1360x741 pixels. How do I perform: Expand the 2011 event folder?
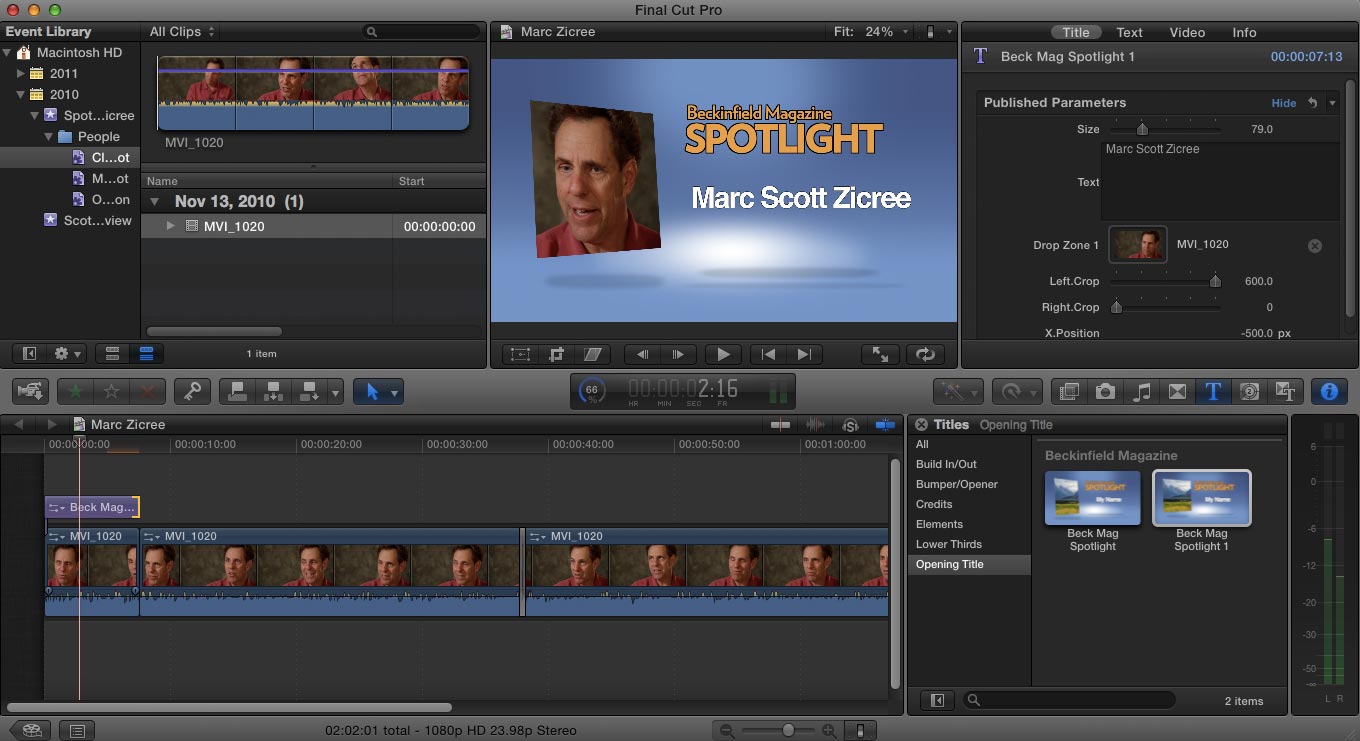[21, 74]
